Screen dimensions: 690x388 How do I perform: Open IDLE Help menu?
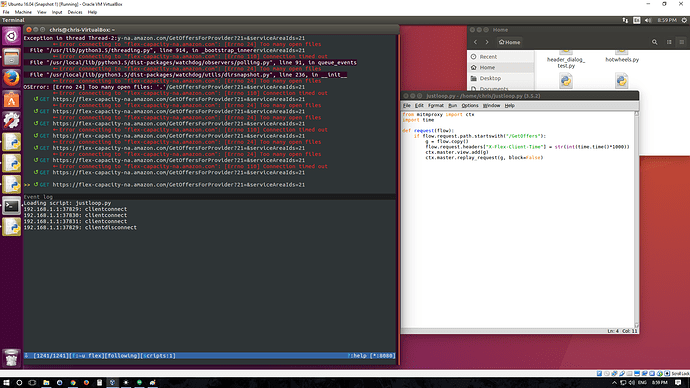(510, 106)
